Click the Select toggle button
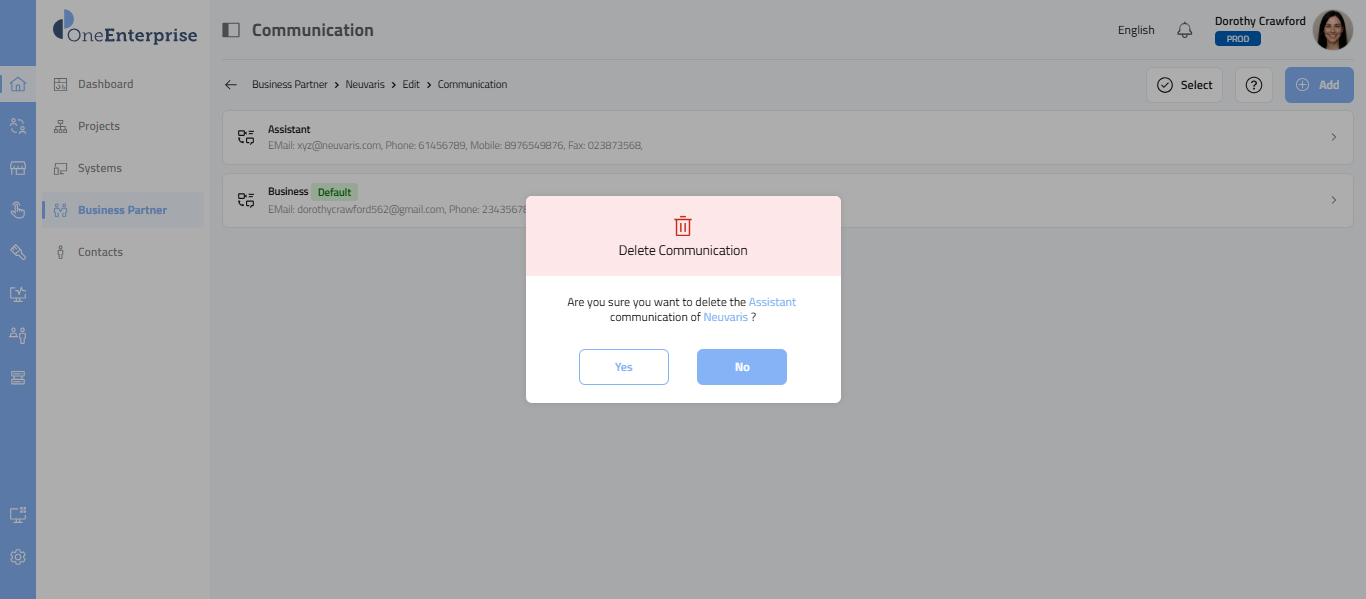This screenshot has height=599, width=1366. pos(1184,85)
